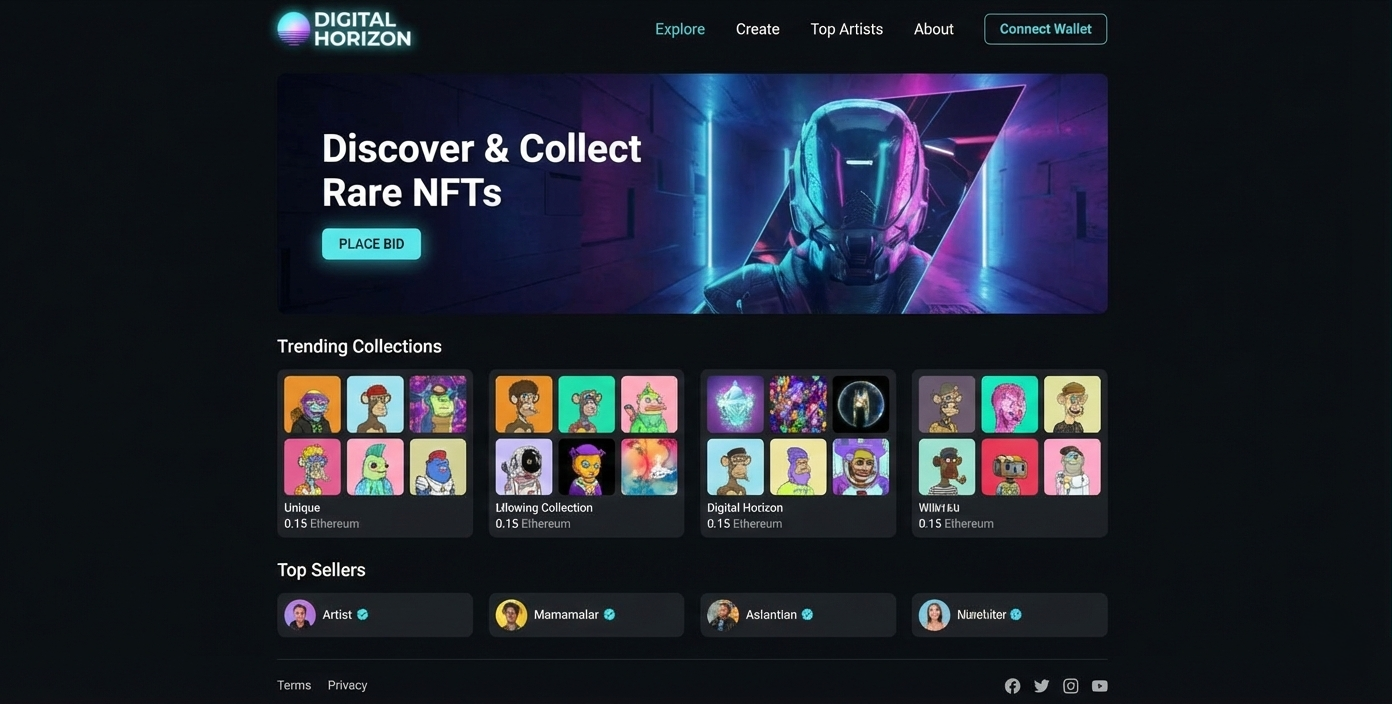1392x704 pixels.
Task: Open the Twitter social icon
Action: click(x=1041, y=686)
